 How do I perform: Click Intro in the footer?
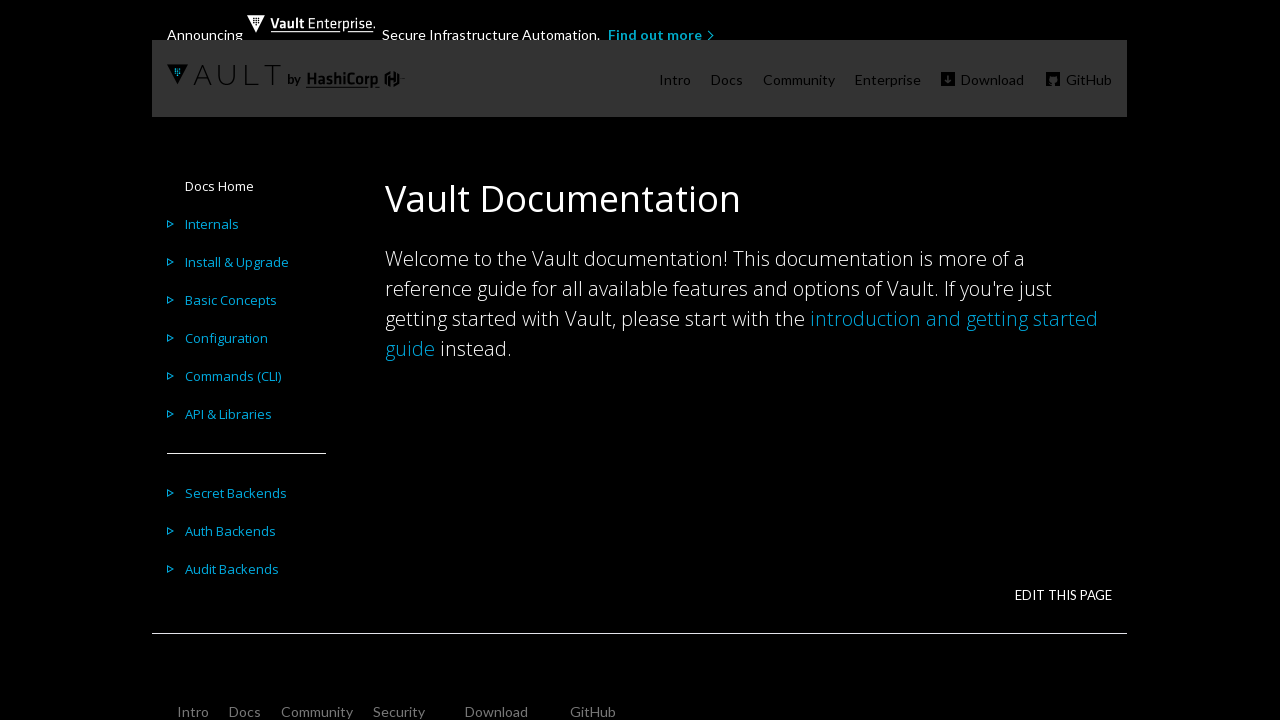[x=193, y=712]
